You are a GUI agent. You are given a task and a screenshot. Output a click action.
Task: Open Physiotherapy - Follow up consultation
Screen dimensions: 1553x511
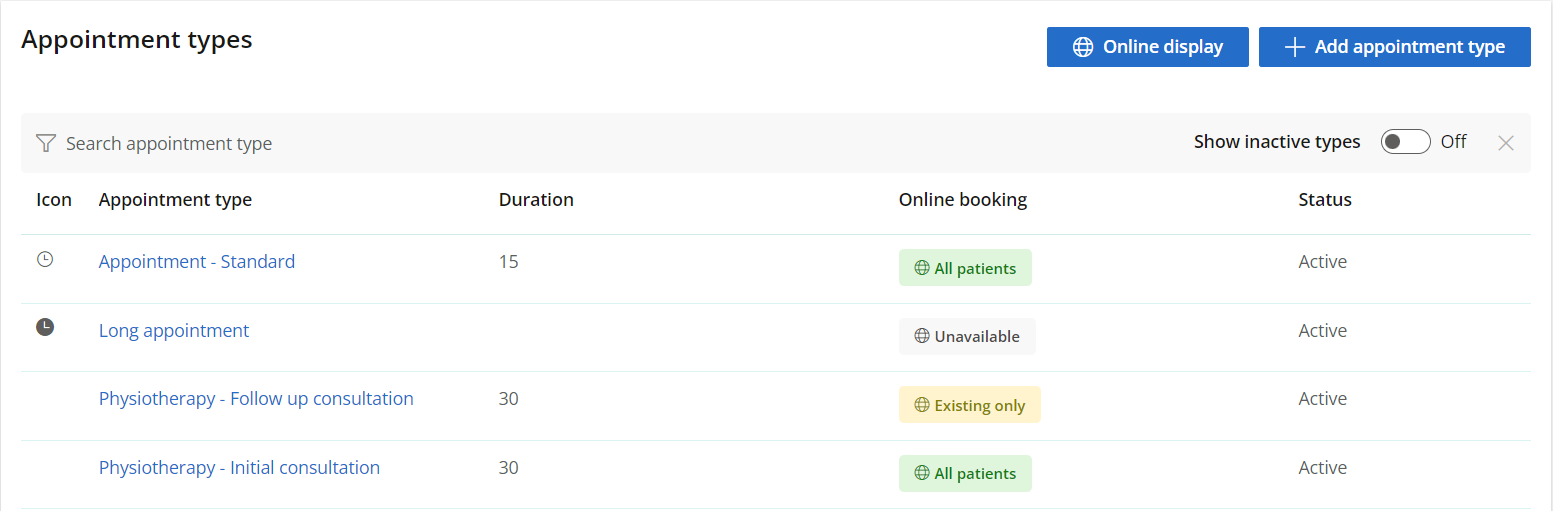tap(256, 399)
